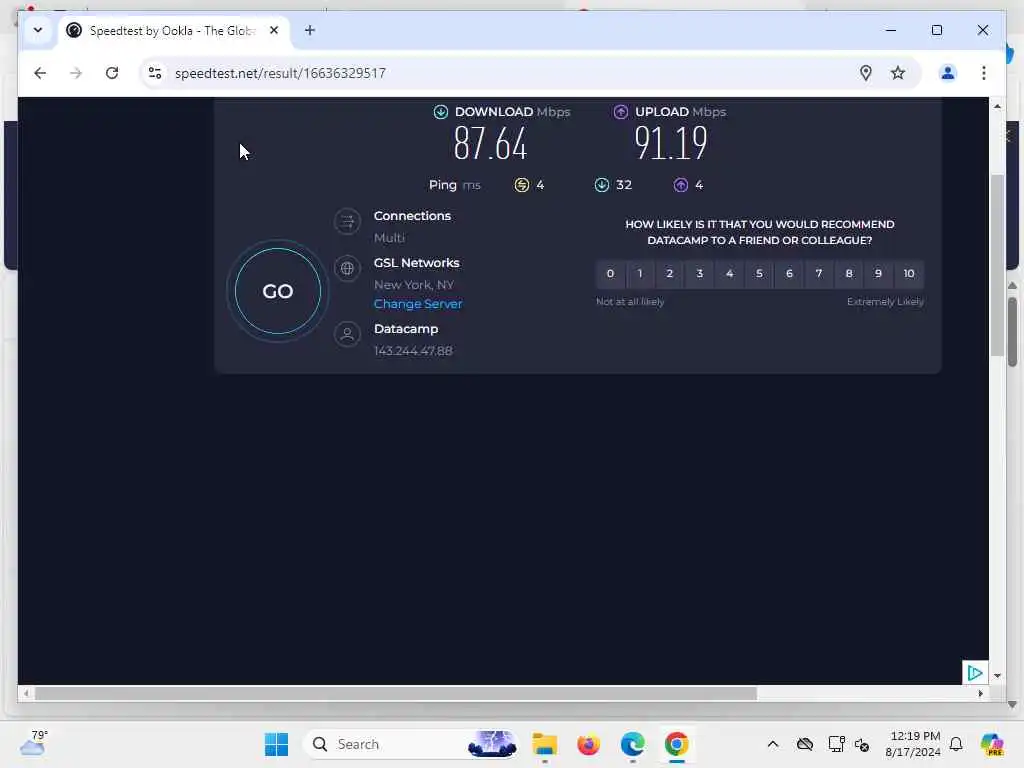Click the IP address 143.244.47.88
1024x768 pixels.
tap(413, 351)
